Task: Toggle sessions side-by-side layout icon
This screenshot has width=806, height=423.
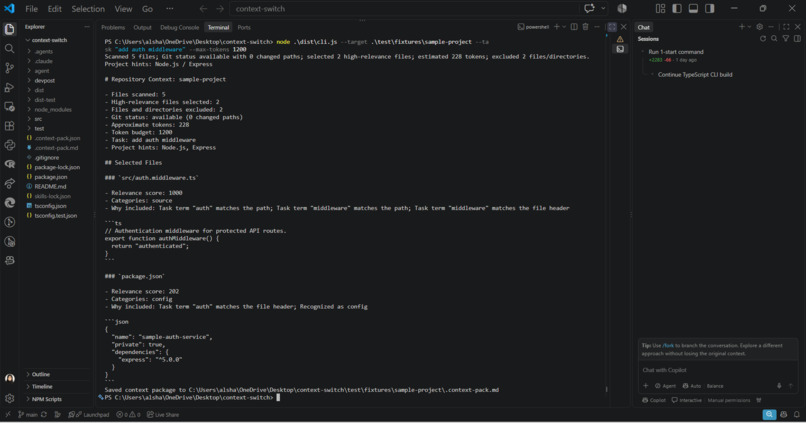Action: (797, 39)
